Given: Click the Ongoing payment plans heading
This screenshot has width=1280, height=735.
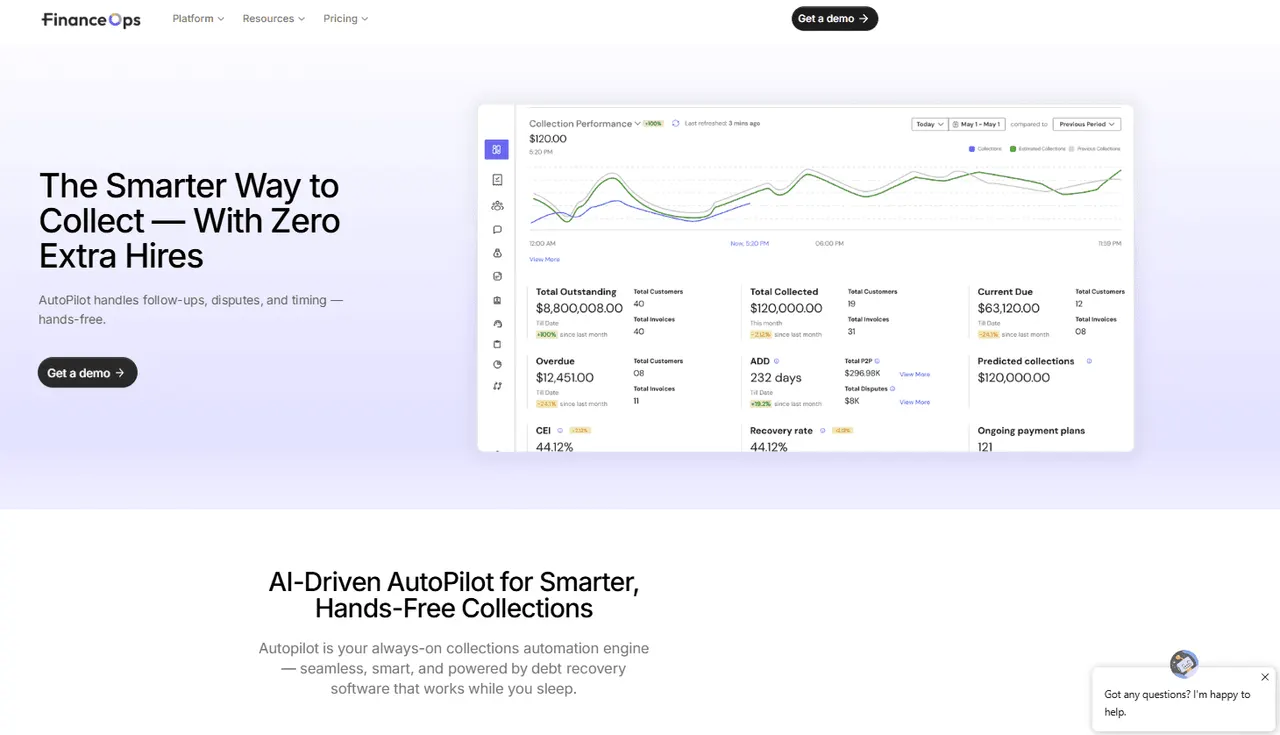Looking at the screenshot, I should pyautogui.click(x=1031, y=431).
